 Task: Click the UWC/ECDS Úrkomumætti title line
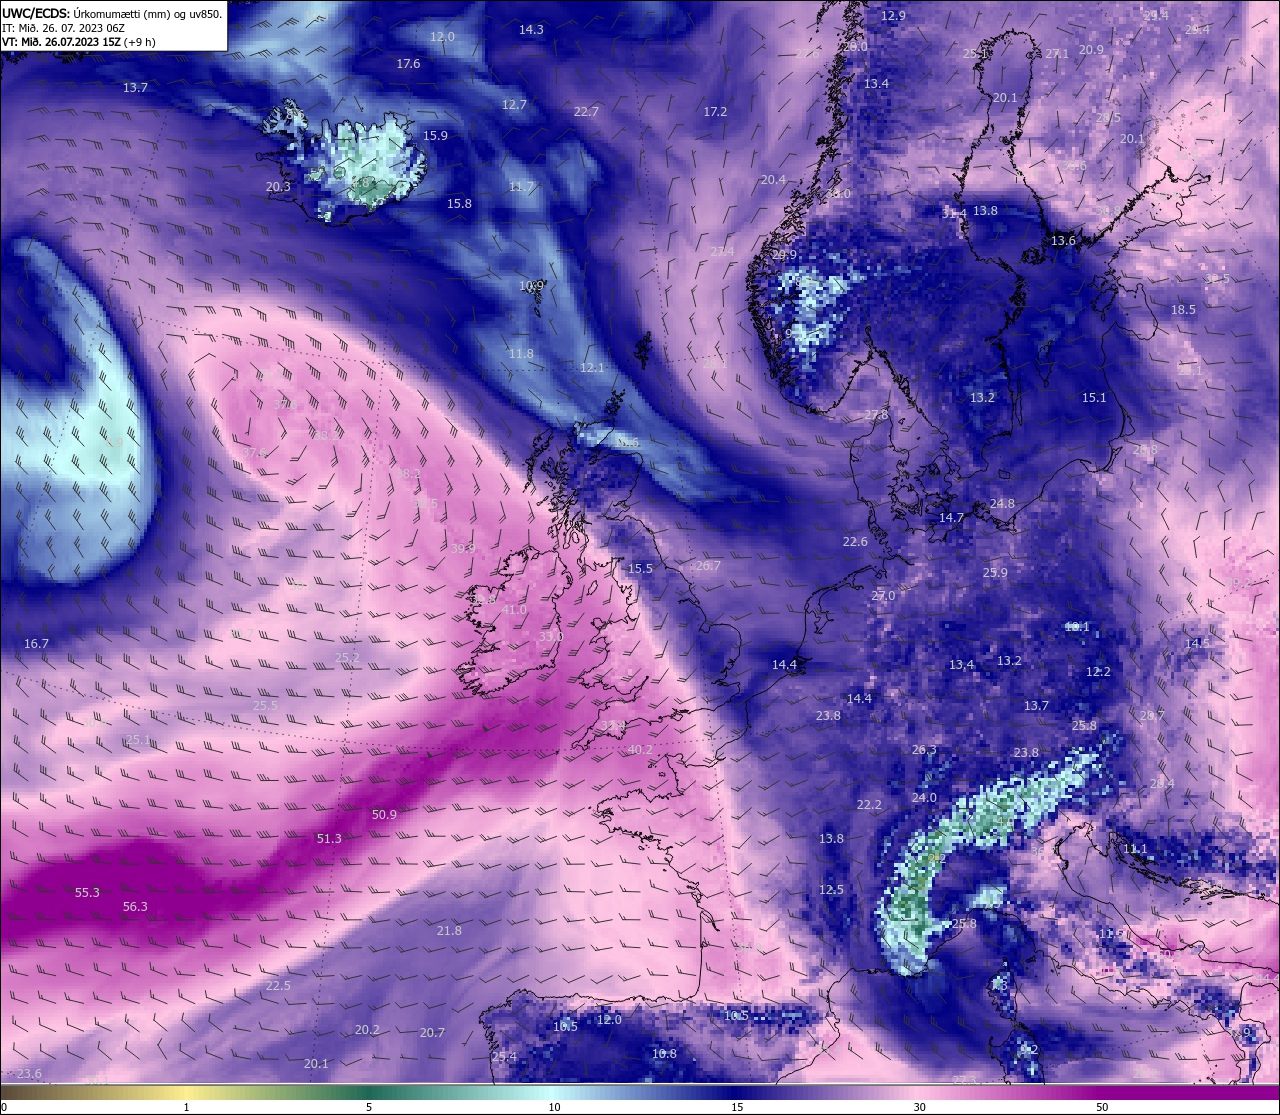[x=112, y=13]
